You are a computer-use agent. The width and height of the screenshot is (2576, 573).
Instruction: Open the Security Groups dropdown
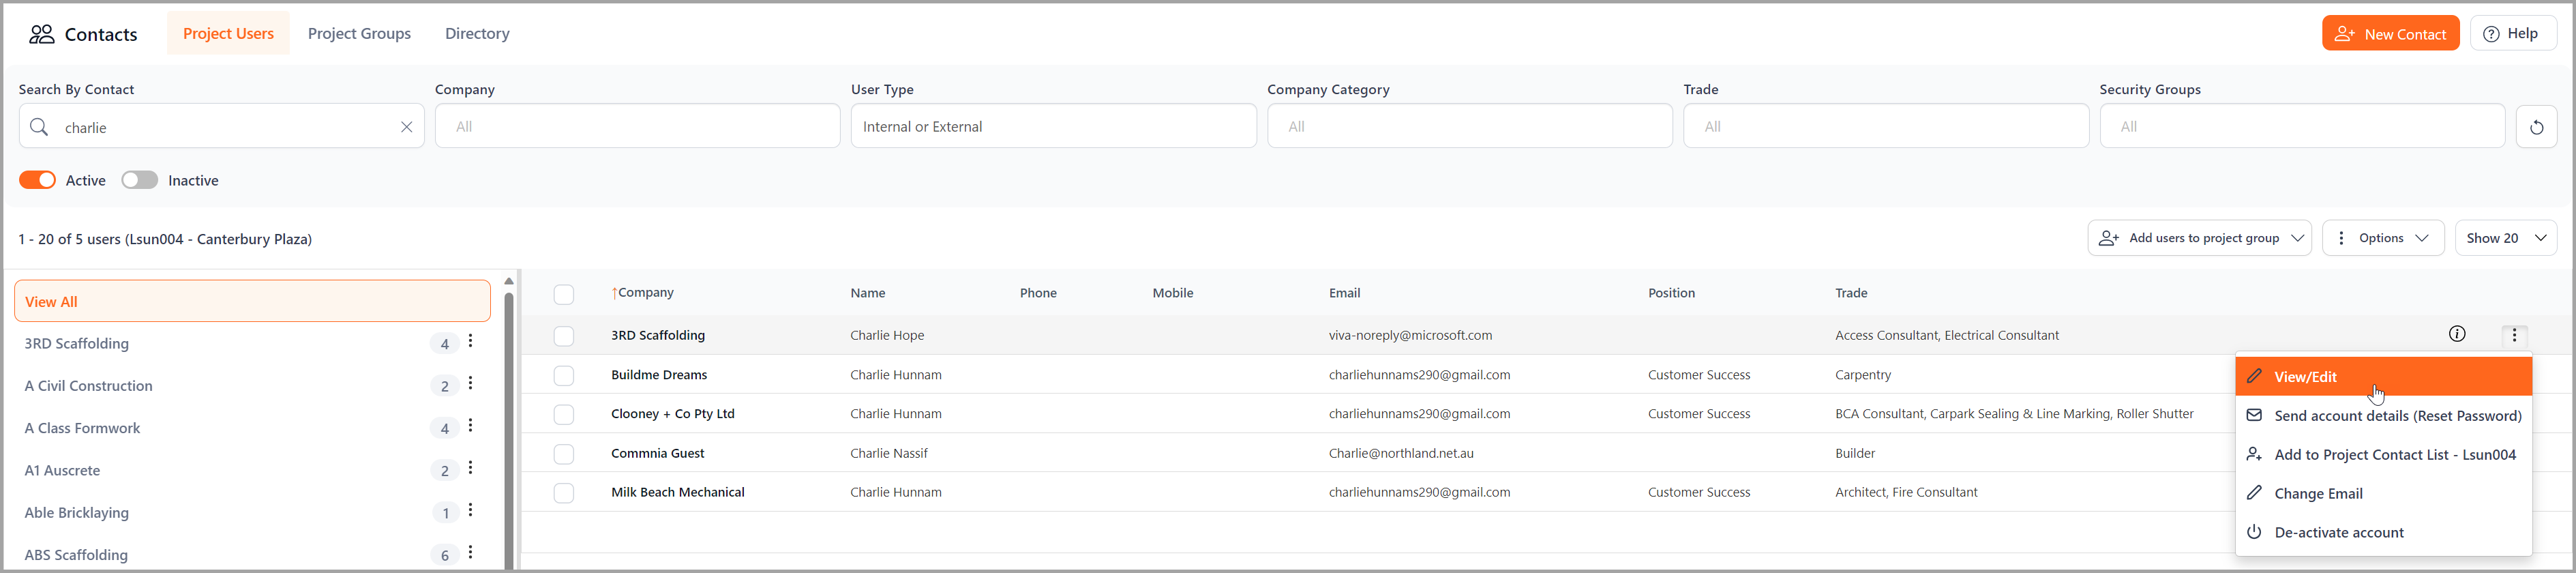click(x=2302, y=126)
